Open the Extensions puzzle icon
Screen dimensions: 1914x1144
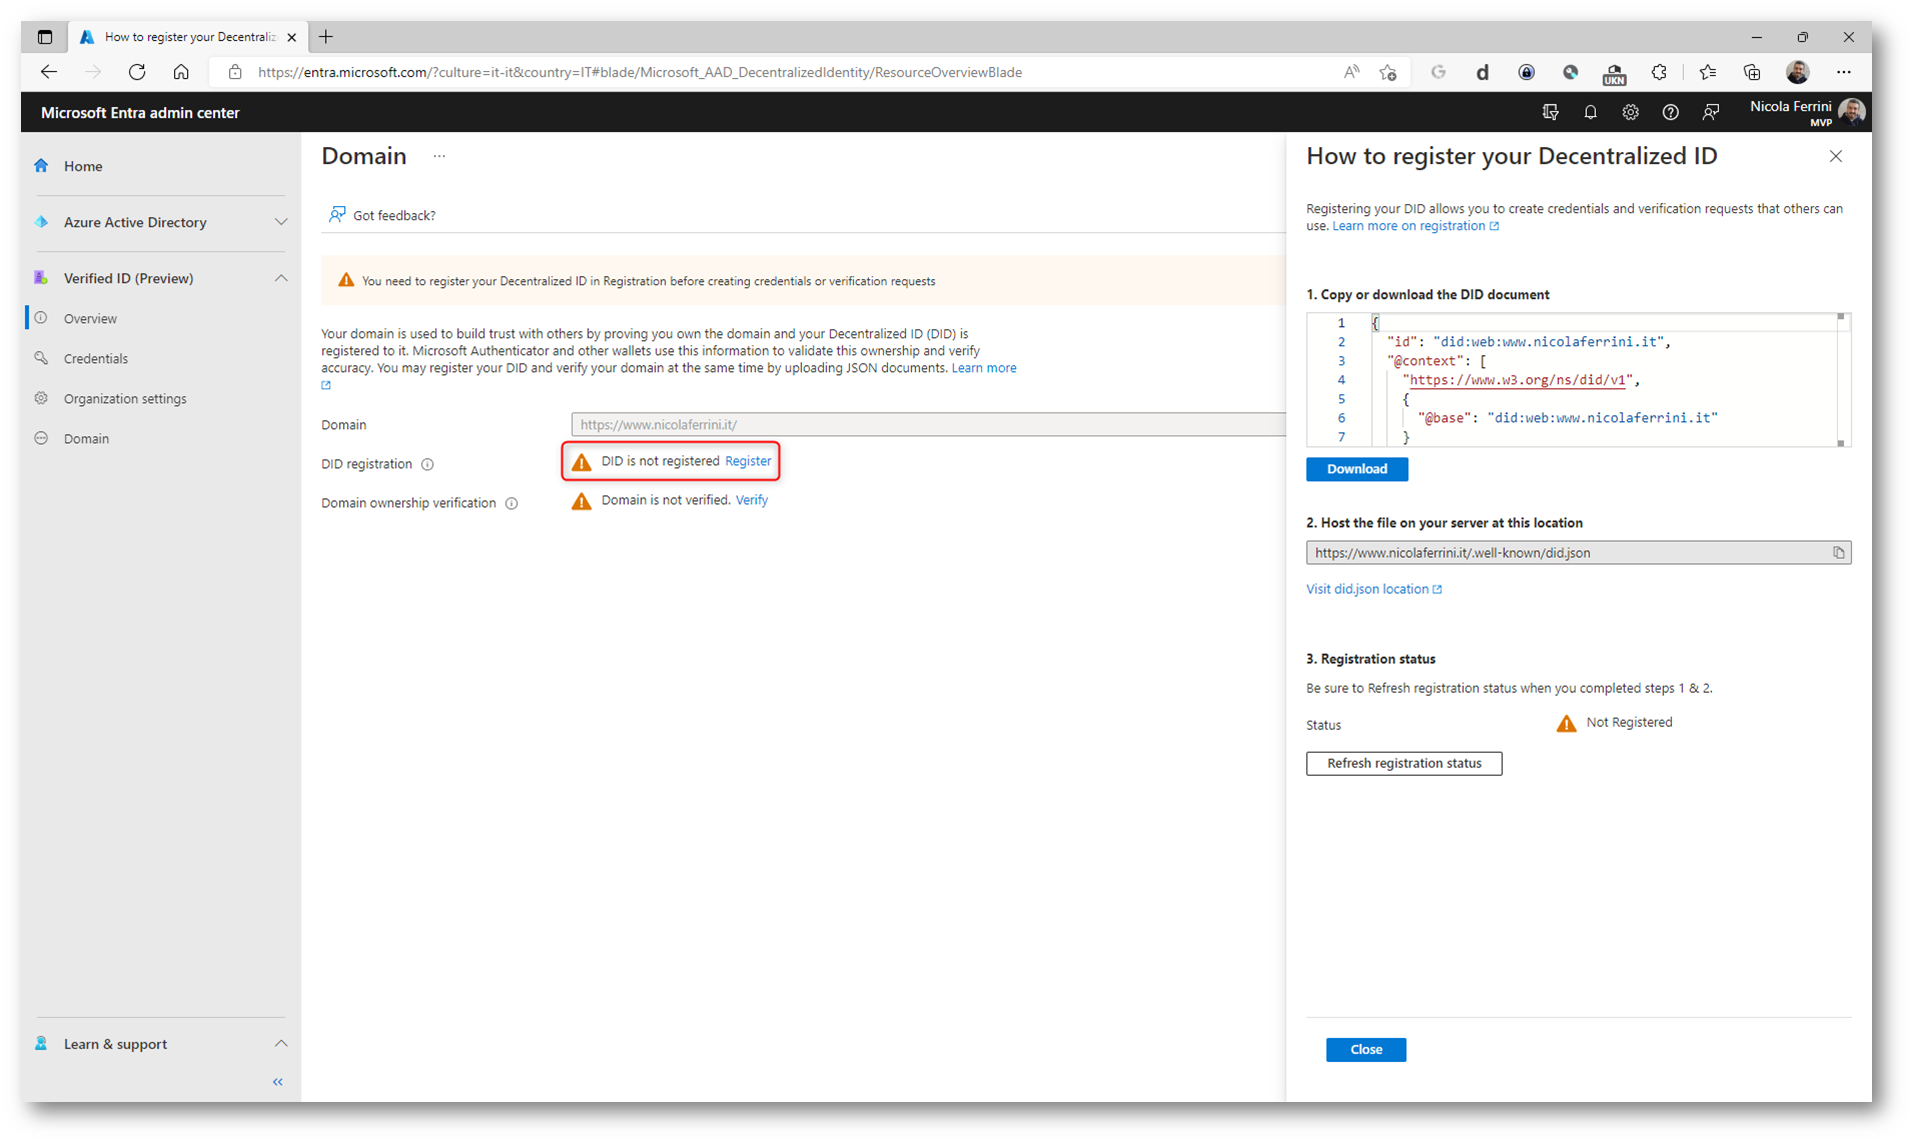point(1659,72)
